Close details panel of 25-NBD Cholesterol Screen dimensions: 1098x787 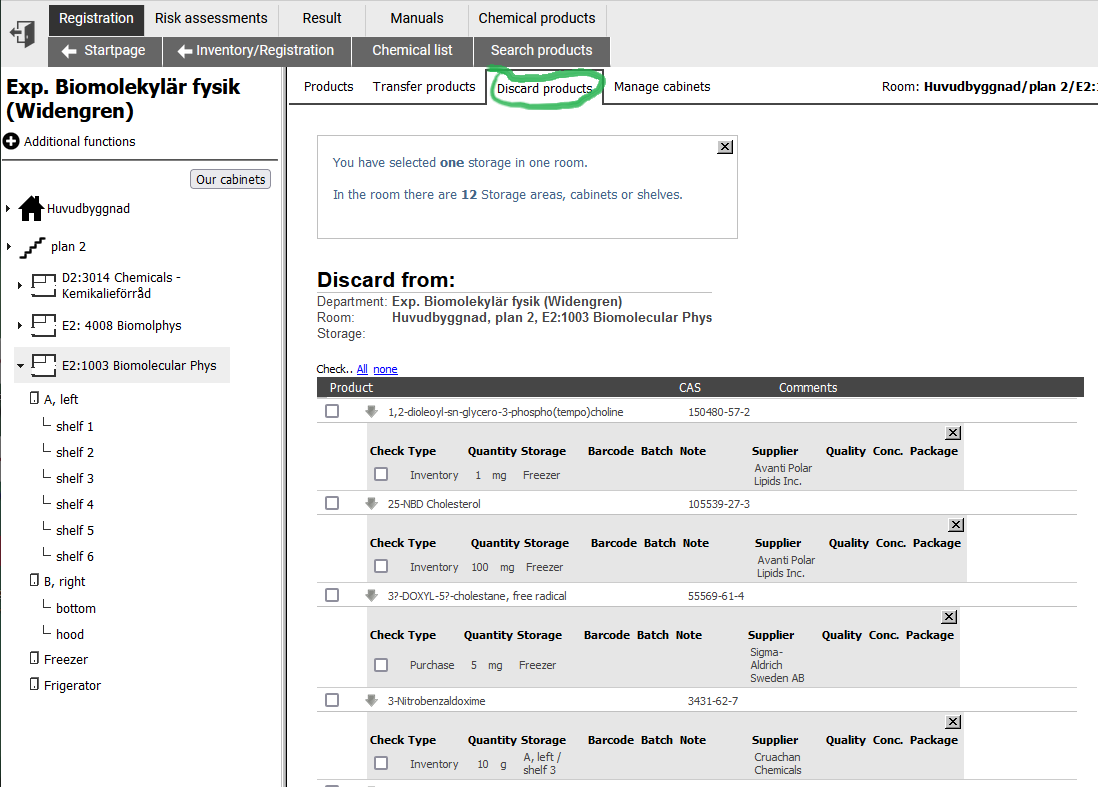pos(956,524)
